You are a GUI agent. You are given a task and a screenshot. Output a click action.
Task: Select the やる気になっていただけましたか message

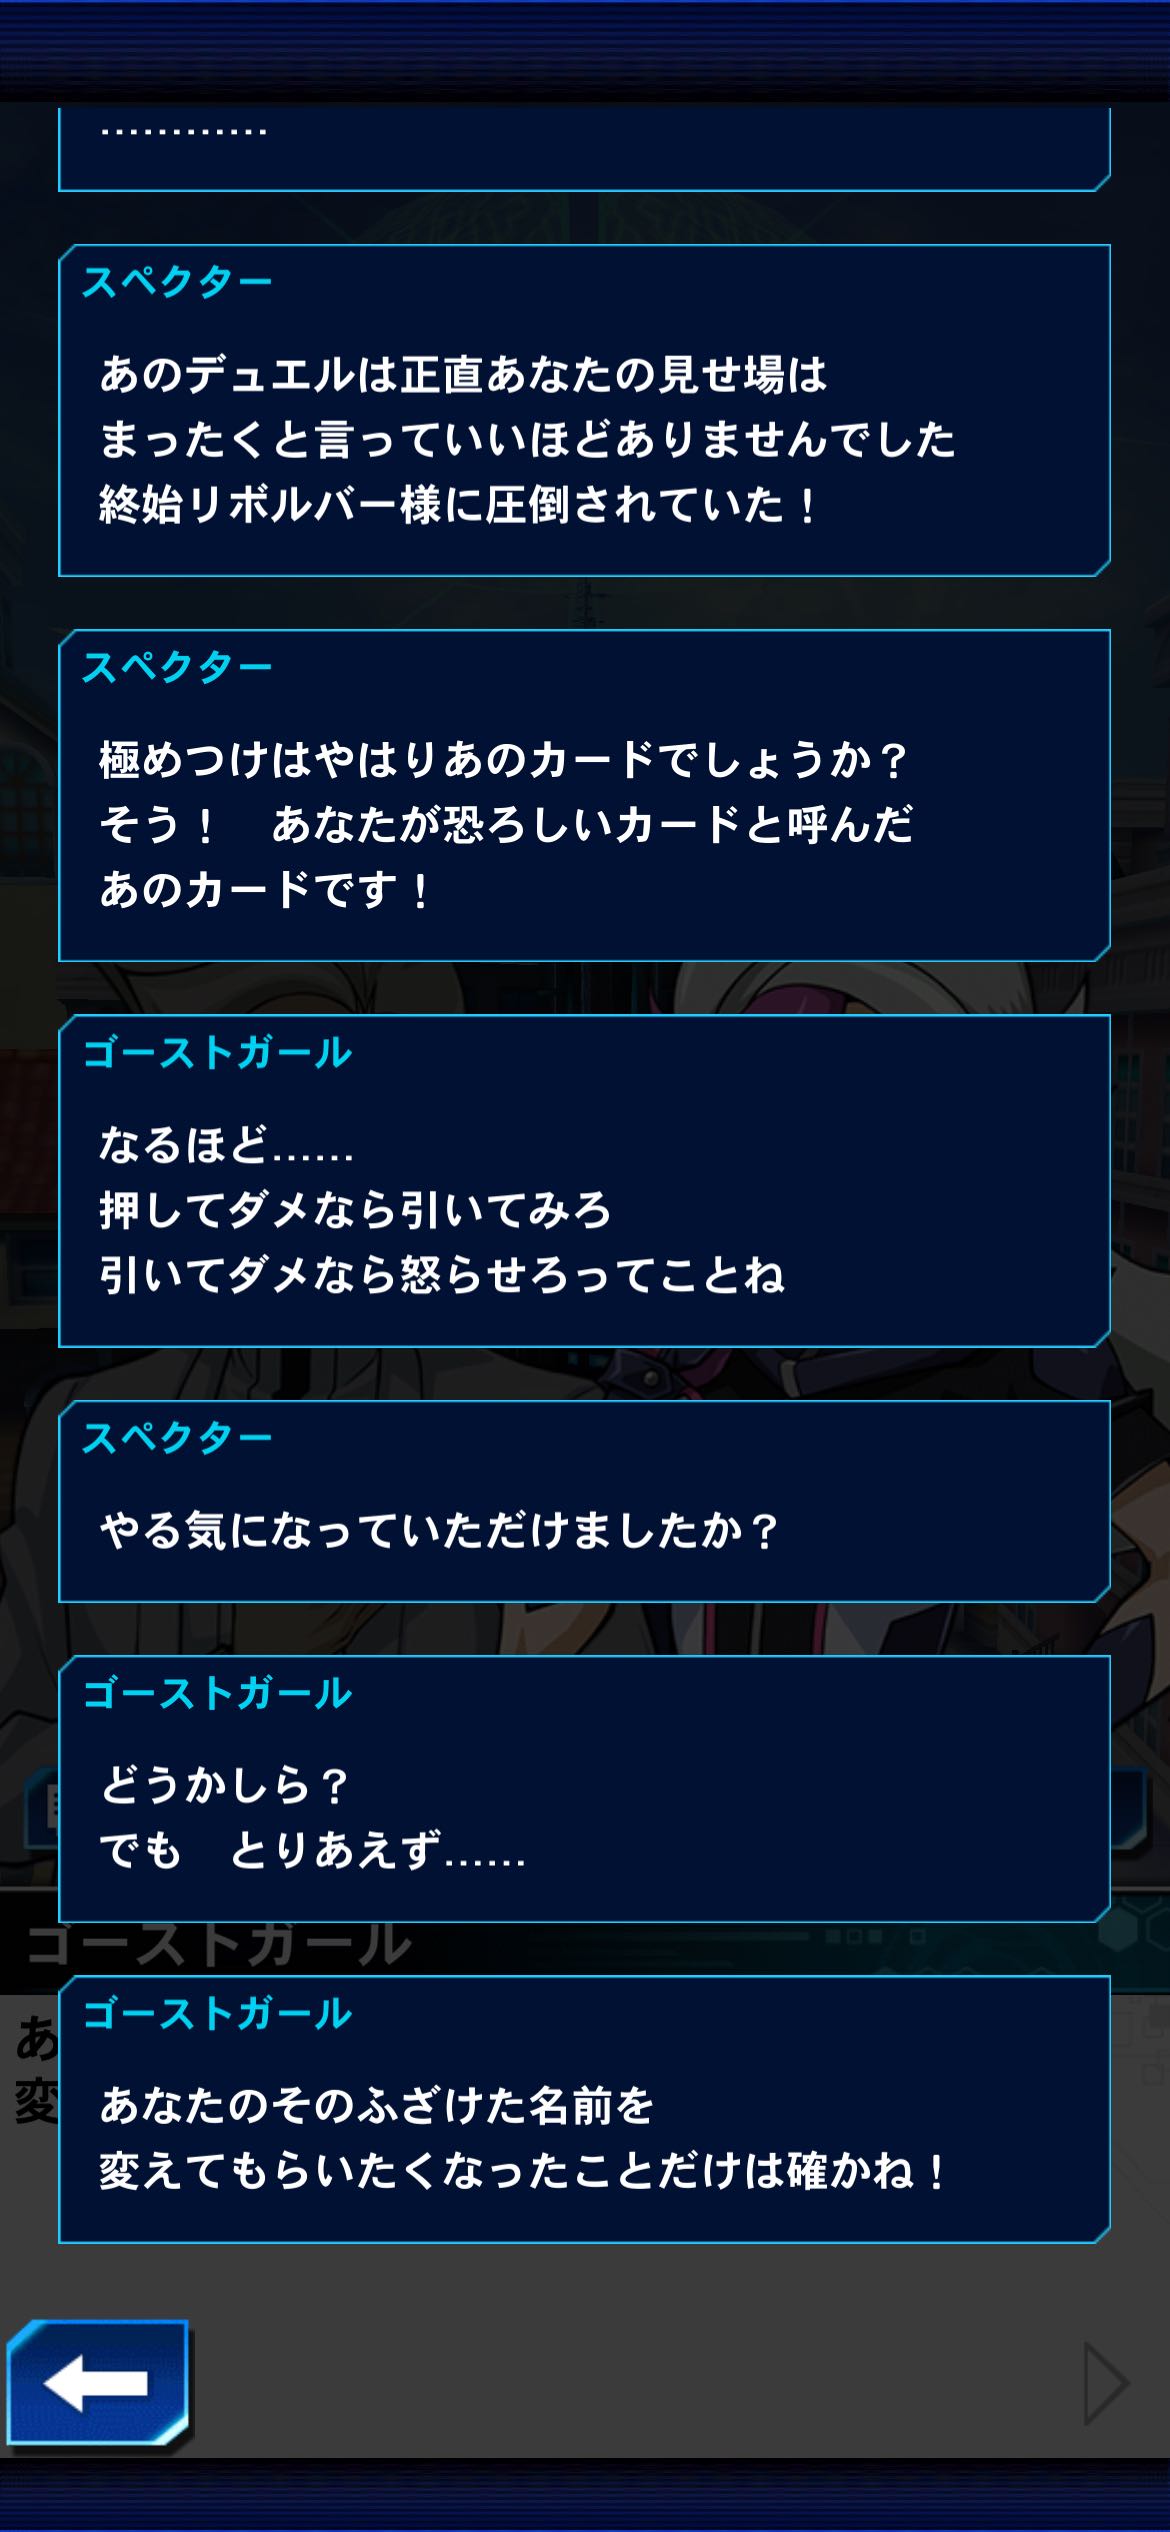(x=584, y=1501)
